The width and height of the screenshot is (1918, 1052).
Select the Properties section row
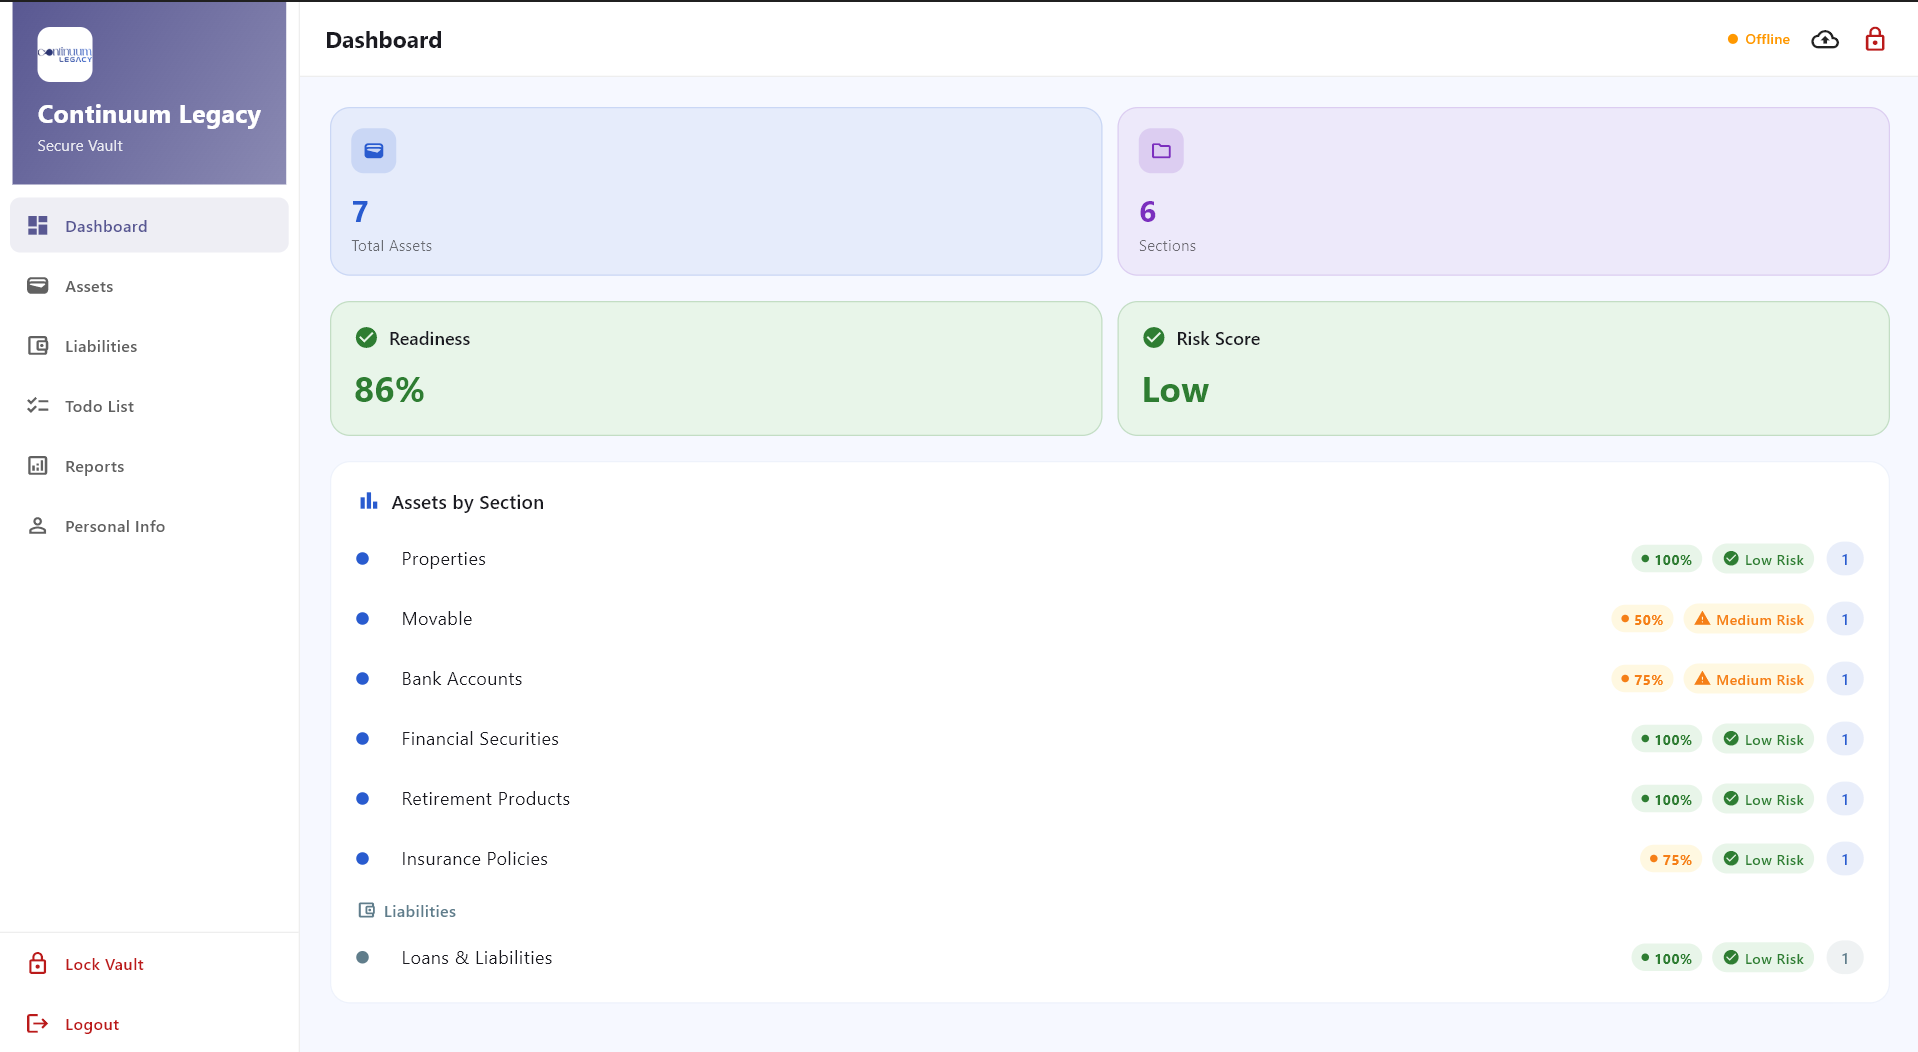point(443,559)
